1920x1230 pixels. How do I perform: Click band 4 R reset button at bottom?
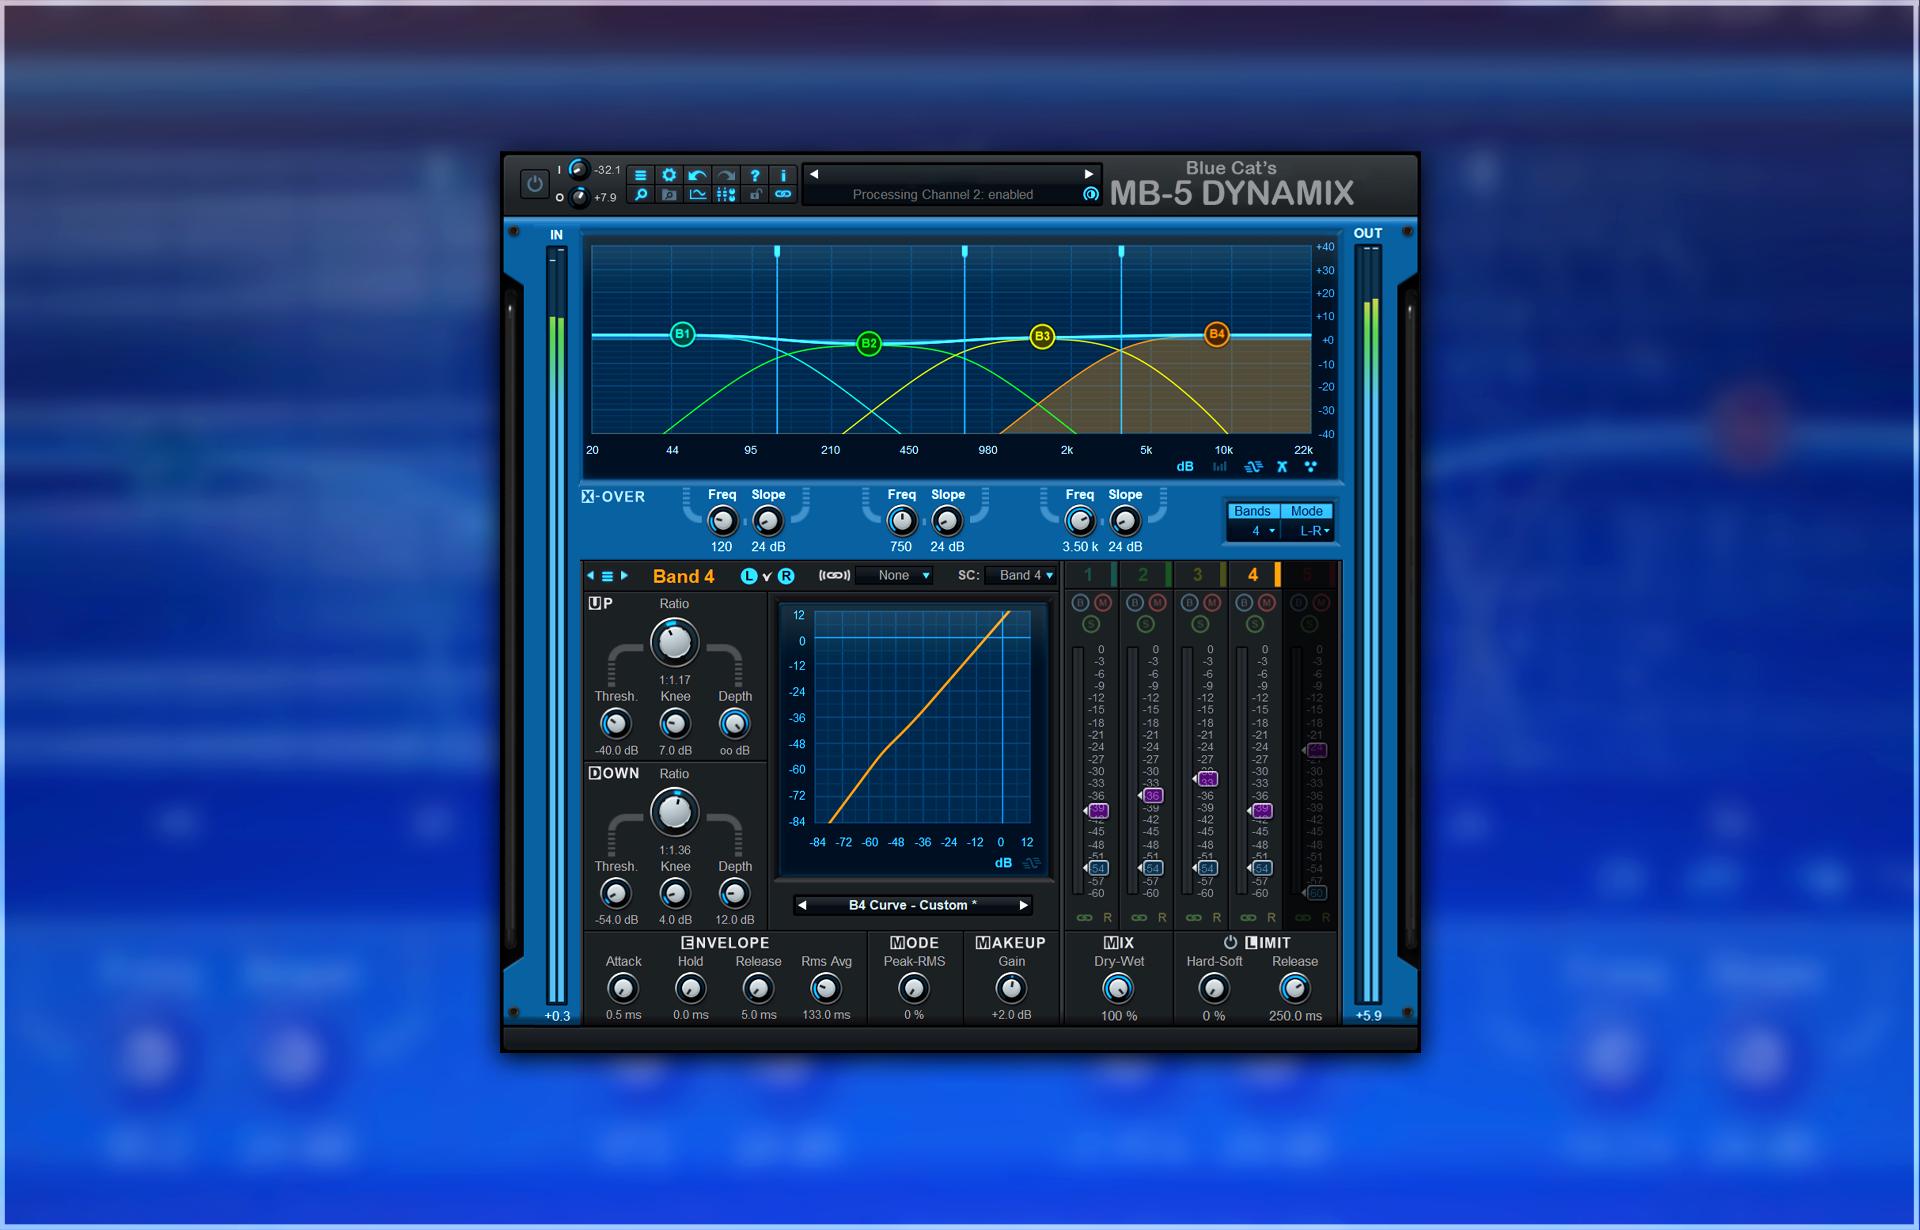[1272, 917]
